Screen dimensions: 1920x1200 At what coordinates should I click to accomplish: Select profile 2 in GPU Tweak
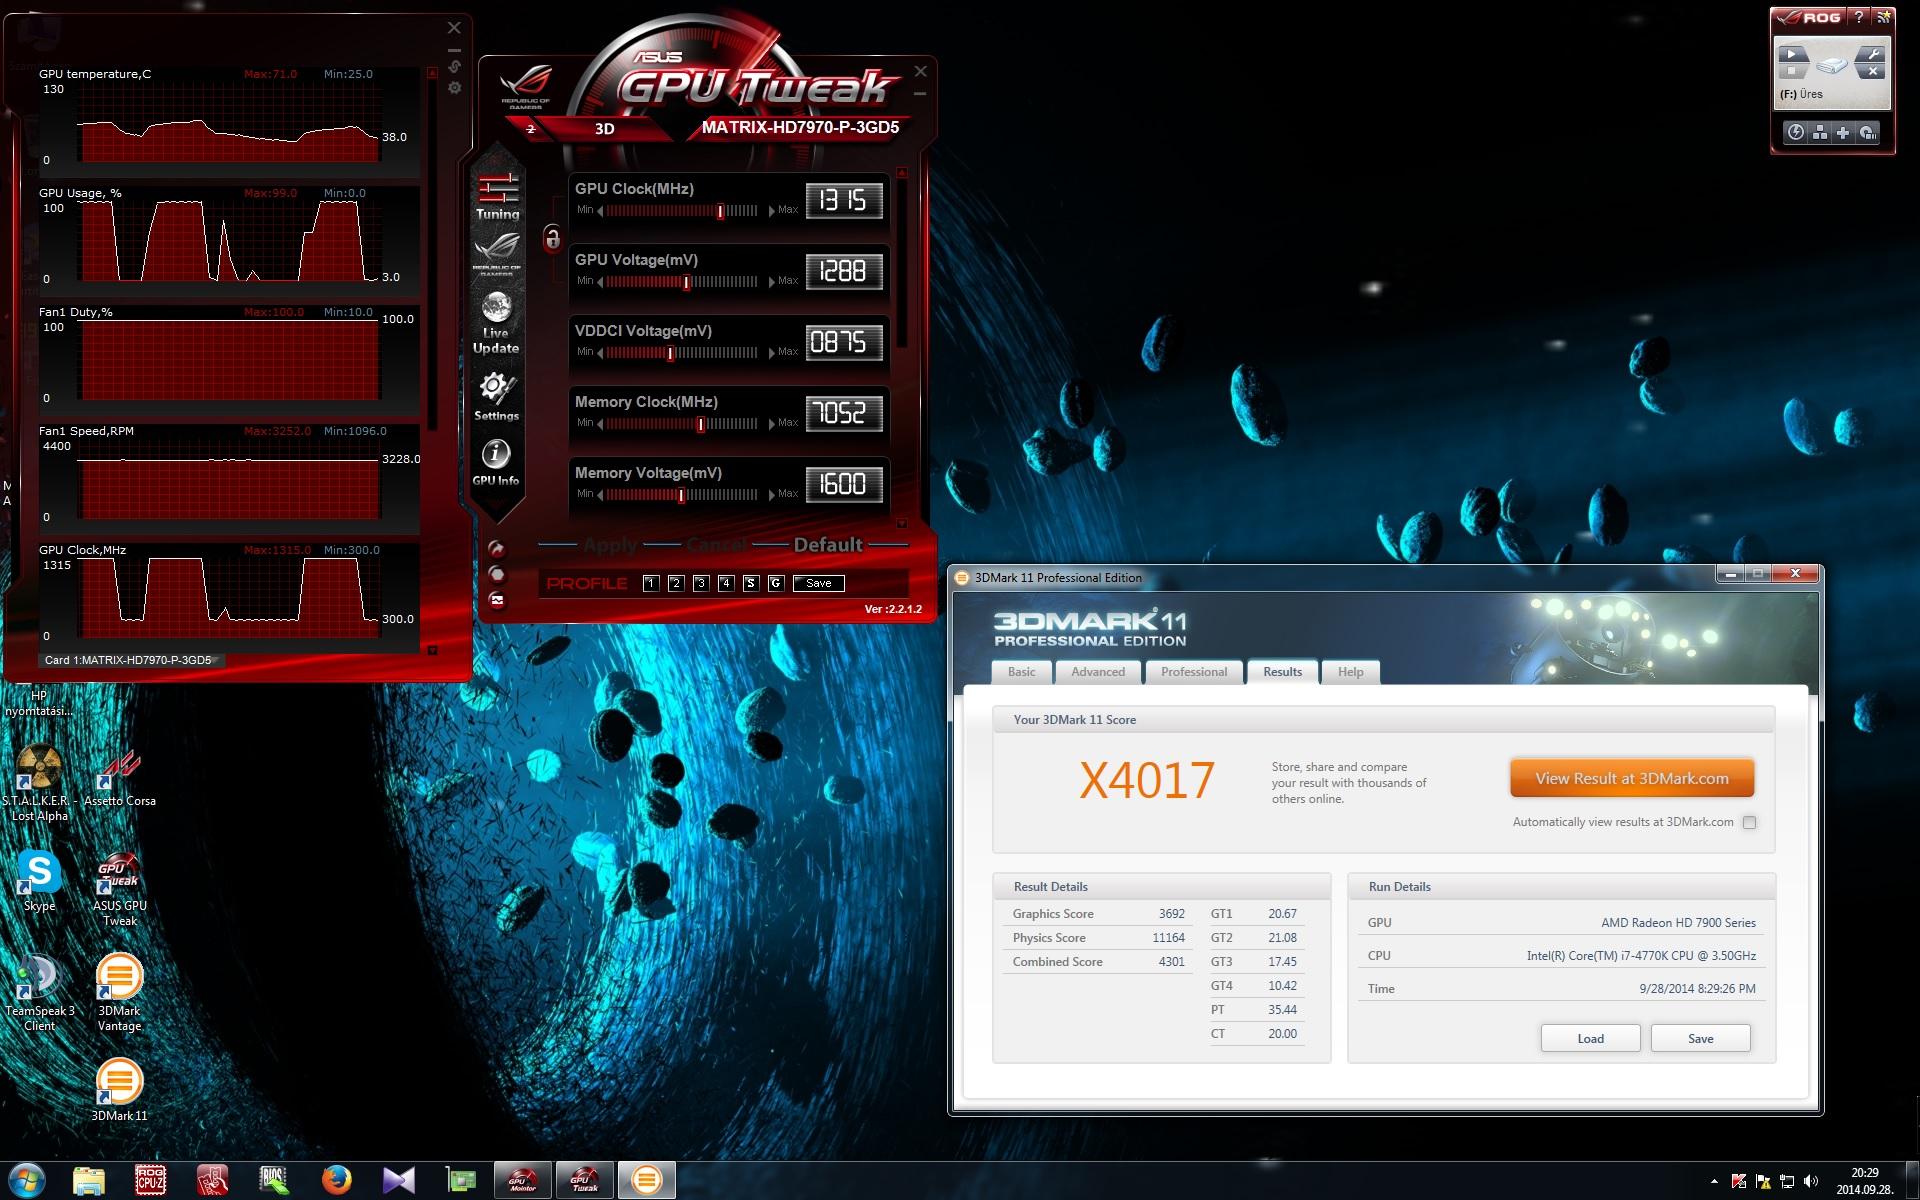tap(676, 583)
